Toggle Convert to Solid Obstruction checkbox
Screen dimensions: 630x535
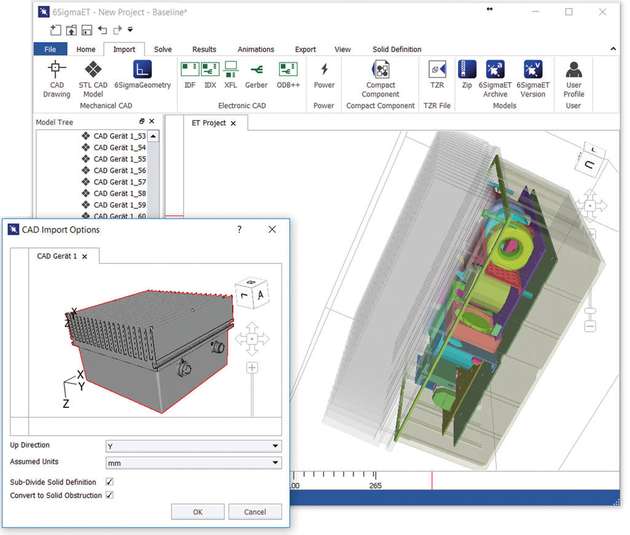[x=109, y=495]
